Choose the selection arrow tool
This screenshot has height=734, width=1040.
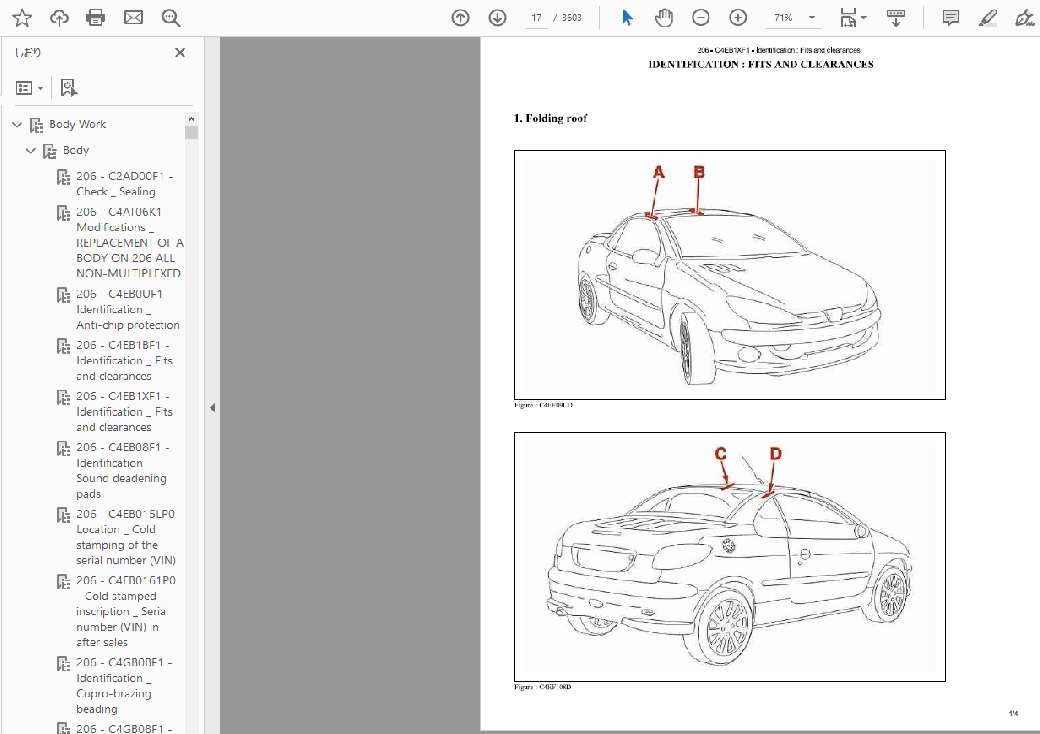click(627, 18)
